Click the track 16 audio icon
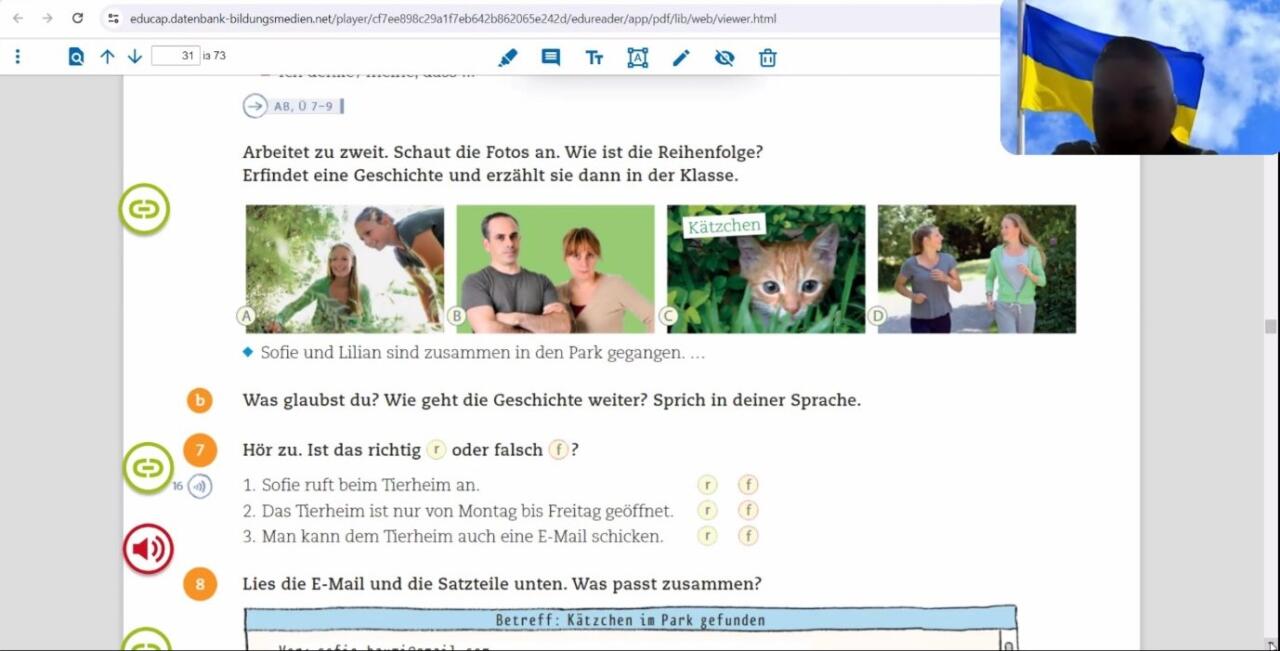Image resolution: width=1280 pixels, height=651 pixels. coord(200,487)
